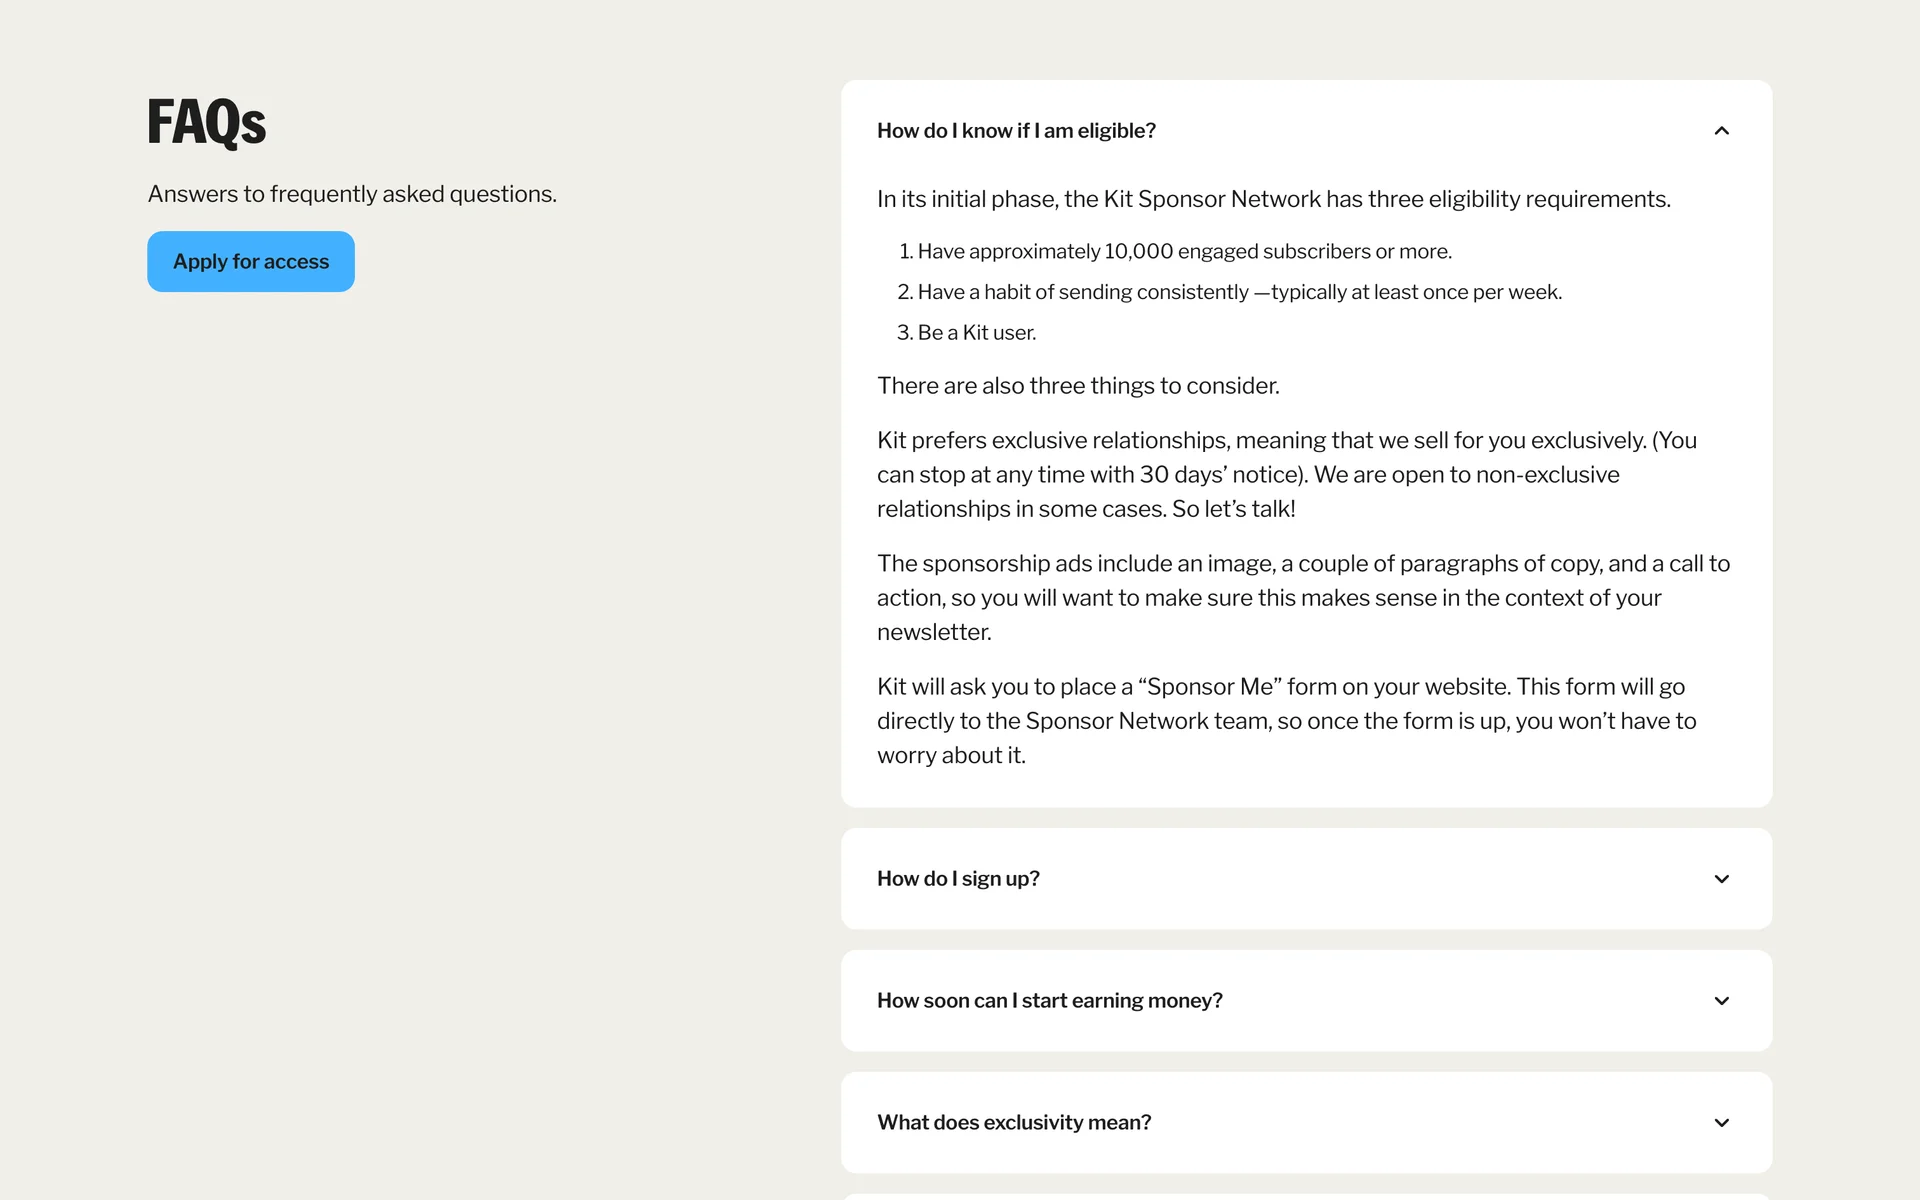Click the "Sponsor Me" form paragraph
Viewport: 1920px width, 1200px height.
click(1286, 721)
